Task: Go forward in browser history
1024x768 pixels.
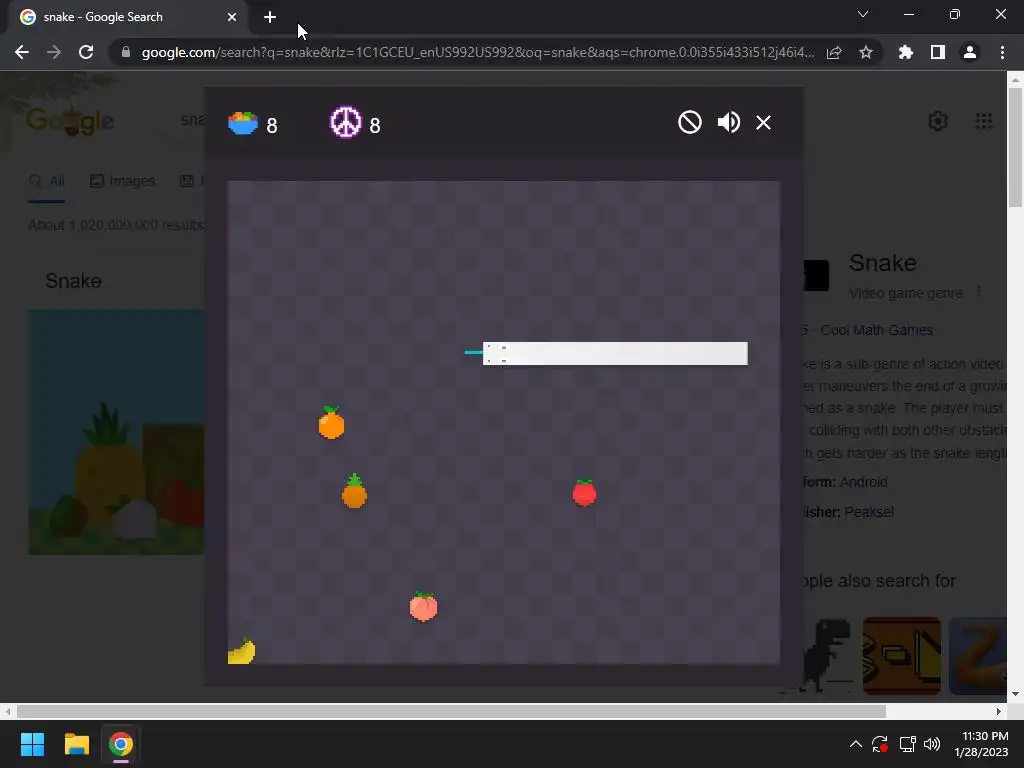Action: 54,52
